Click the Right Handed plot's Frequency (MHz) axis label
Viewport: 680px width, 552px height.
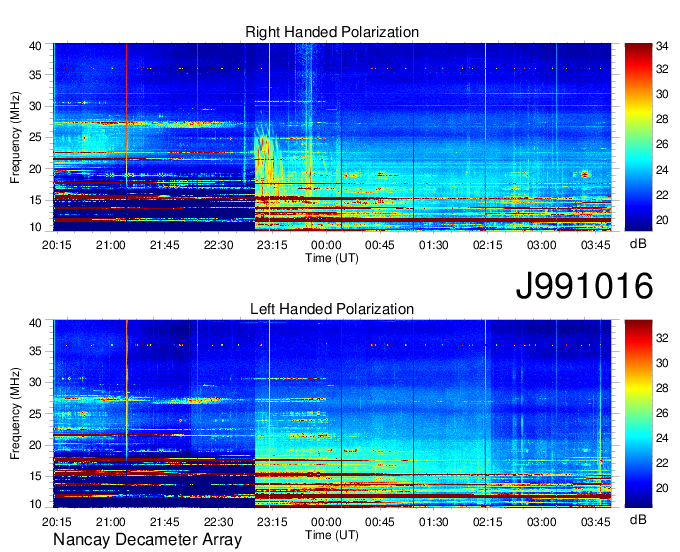click(x=15, y=137)
